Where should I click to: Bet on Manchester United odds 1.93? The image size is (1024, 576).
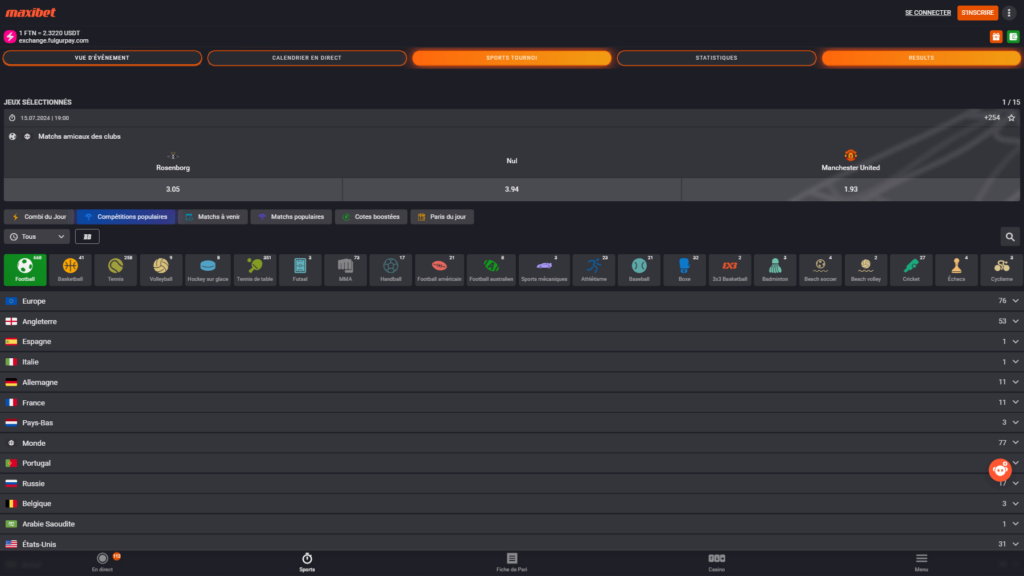click(850, 189)
